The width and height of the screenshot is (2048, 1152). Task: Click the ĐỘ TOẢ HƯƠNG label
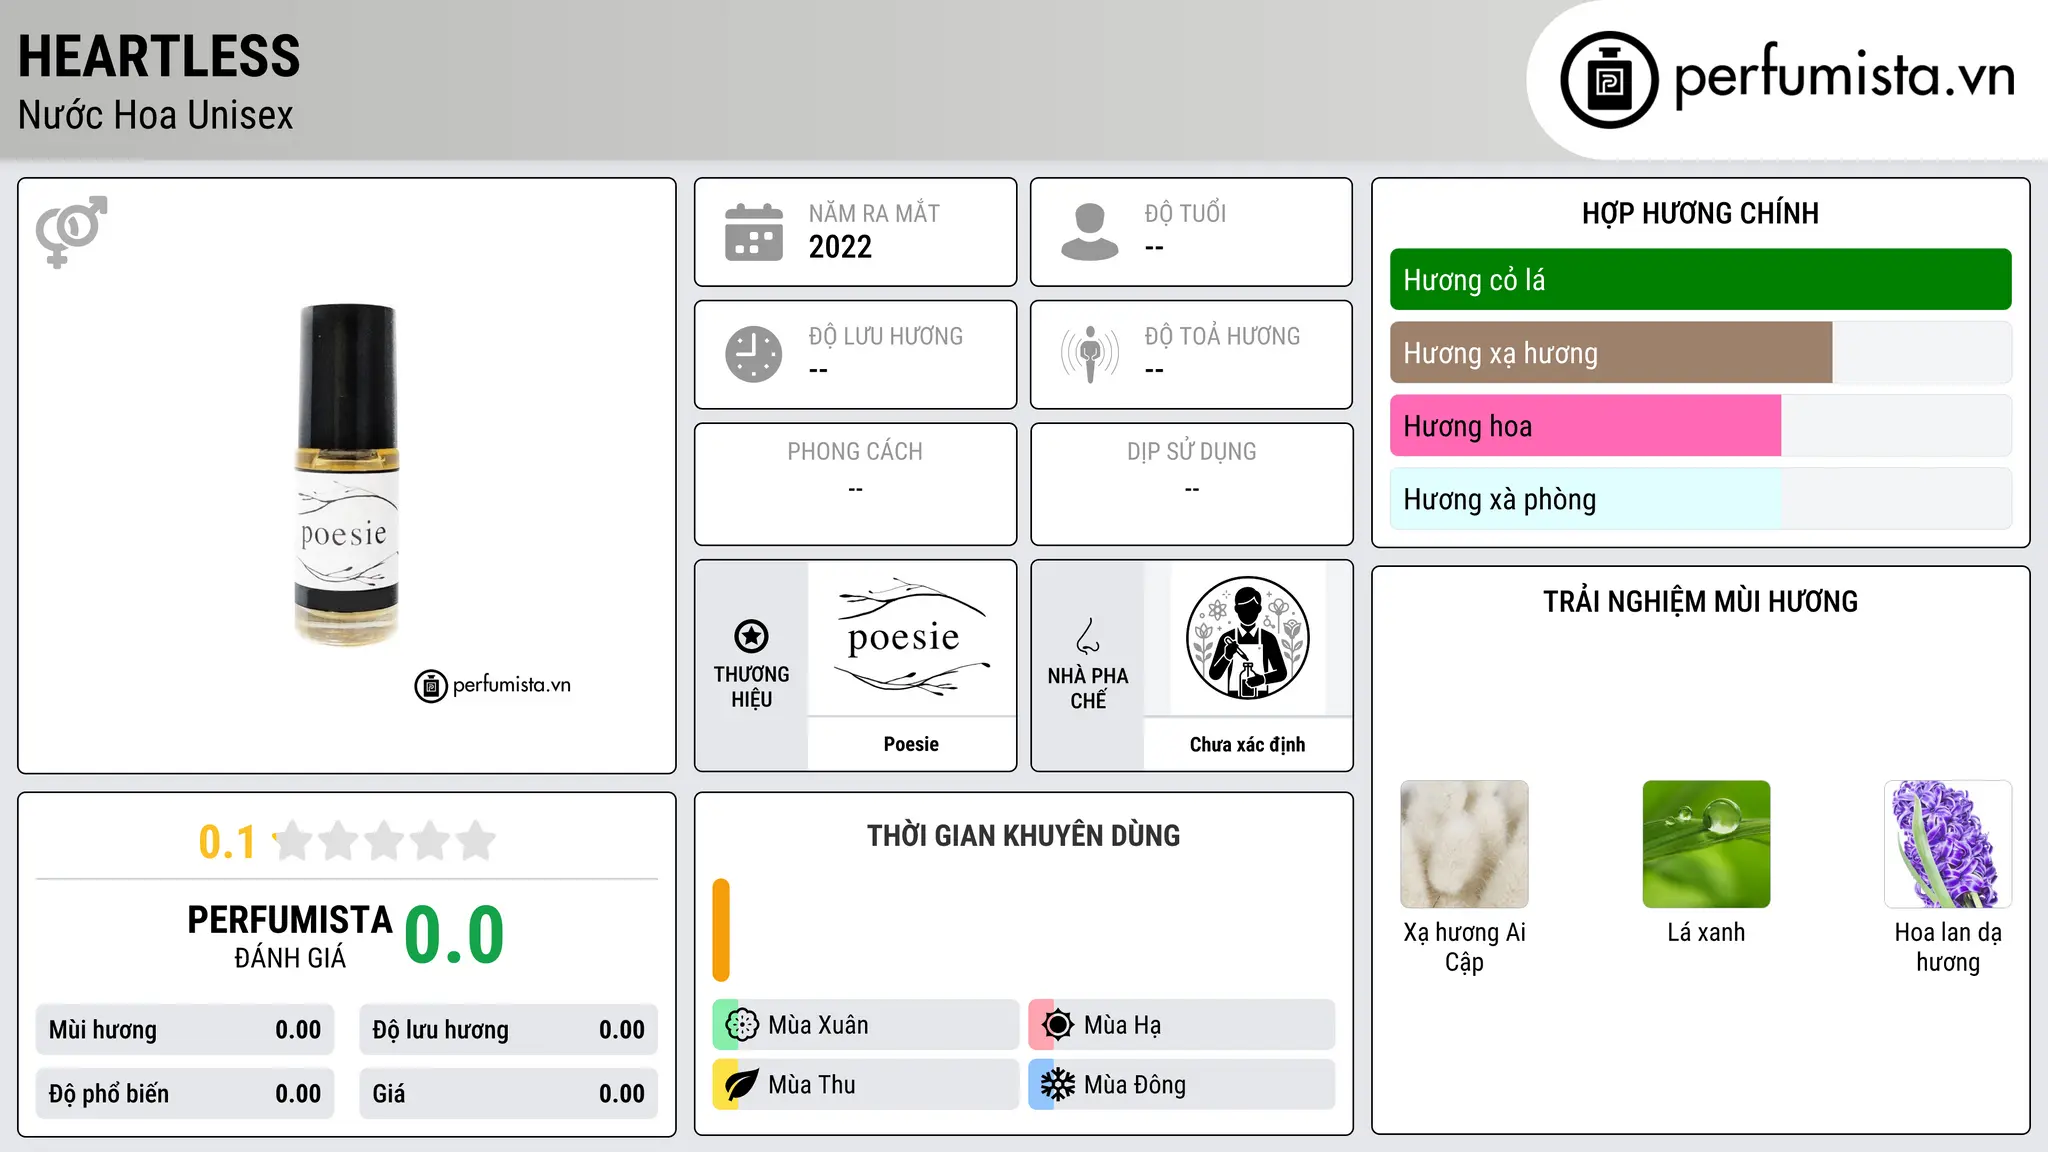pyautogui.click(x=1222, y=336)
